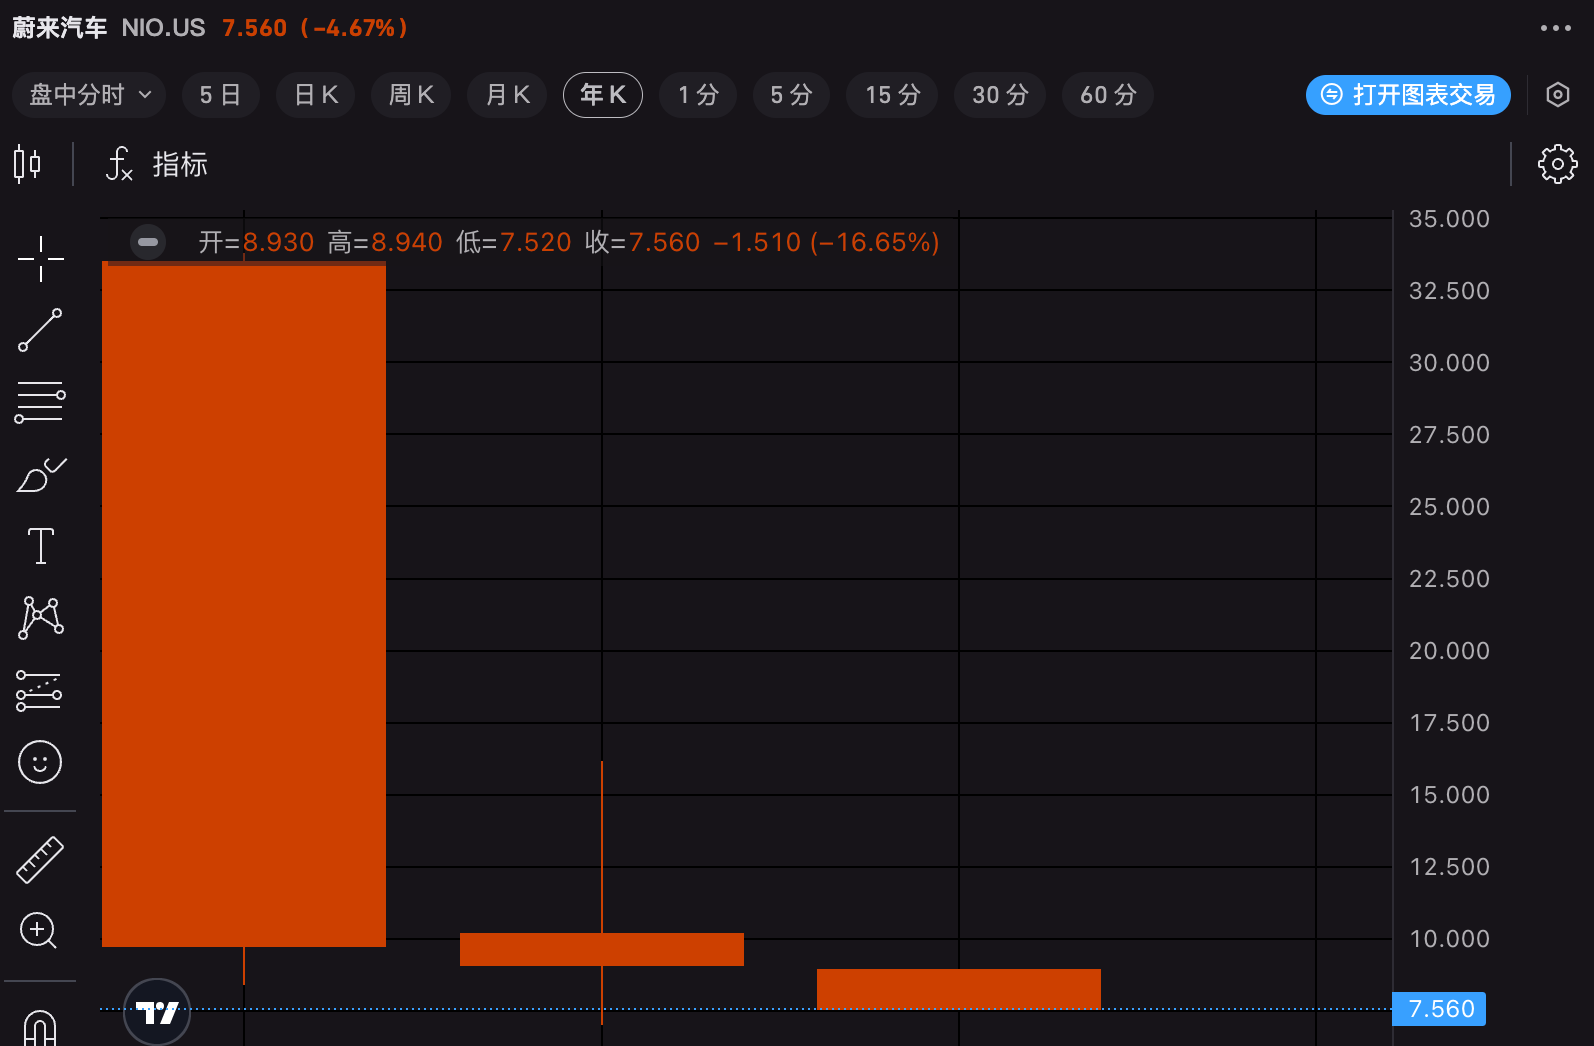Select the pattern drawing tool
Viewport: 1594px width, 1046px height.
point(41,618)
